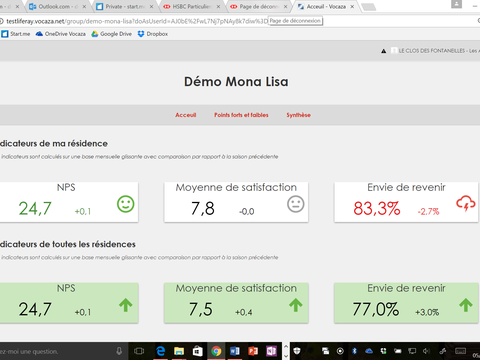480x360 pixels.
Task: Click the green smiley icon in NPS card
Action: click(x=126, y=204)
